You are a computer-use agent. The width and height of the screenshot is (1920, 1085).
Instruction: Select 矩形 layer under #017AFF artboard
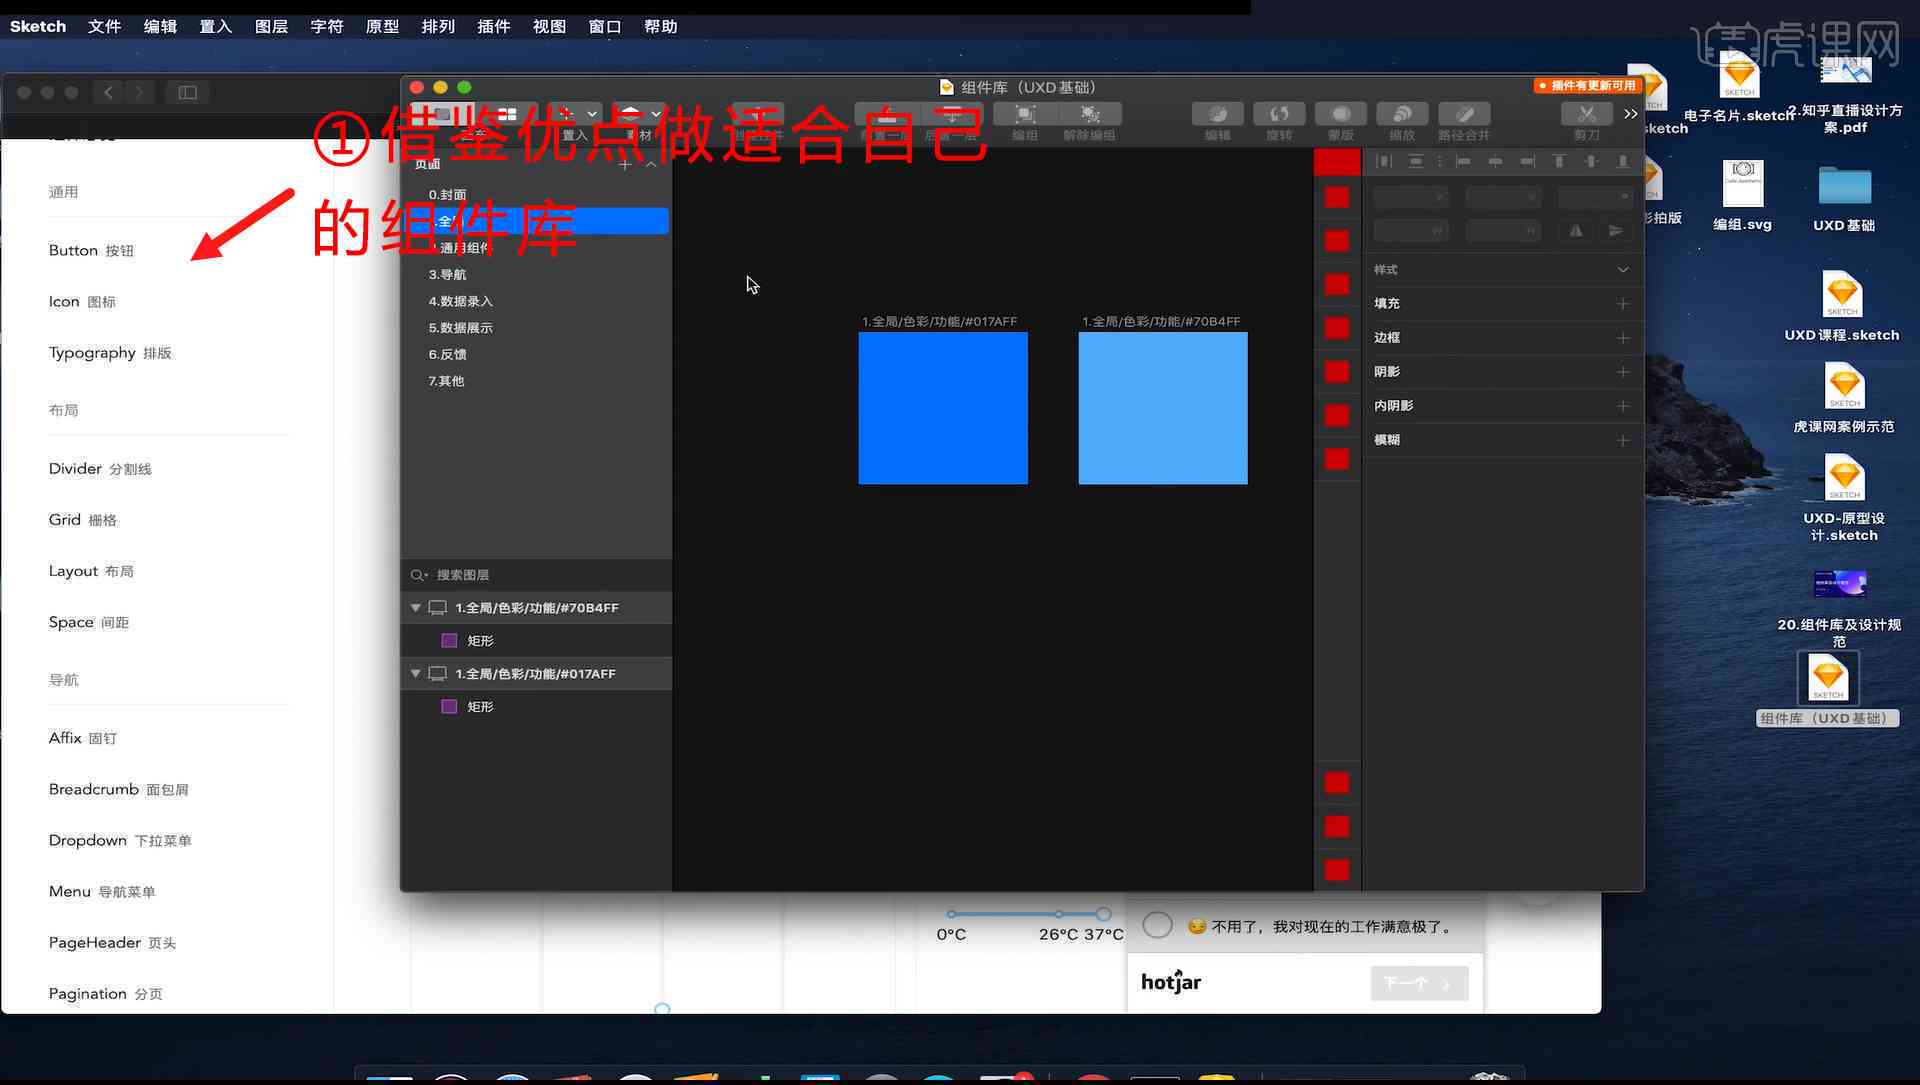click(536, 706)
